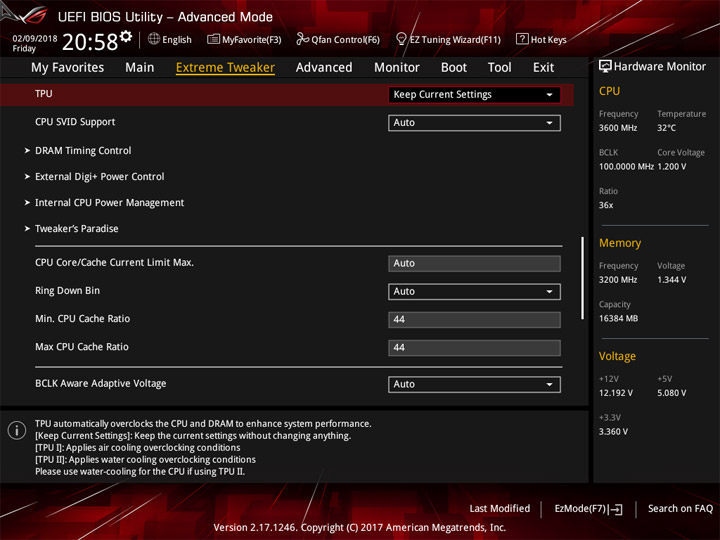Click +5V reading 5.080 V
Screen dimensions: 720x540
(671, 393)
